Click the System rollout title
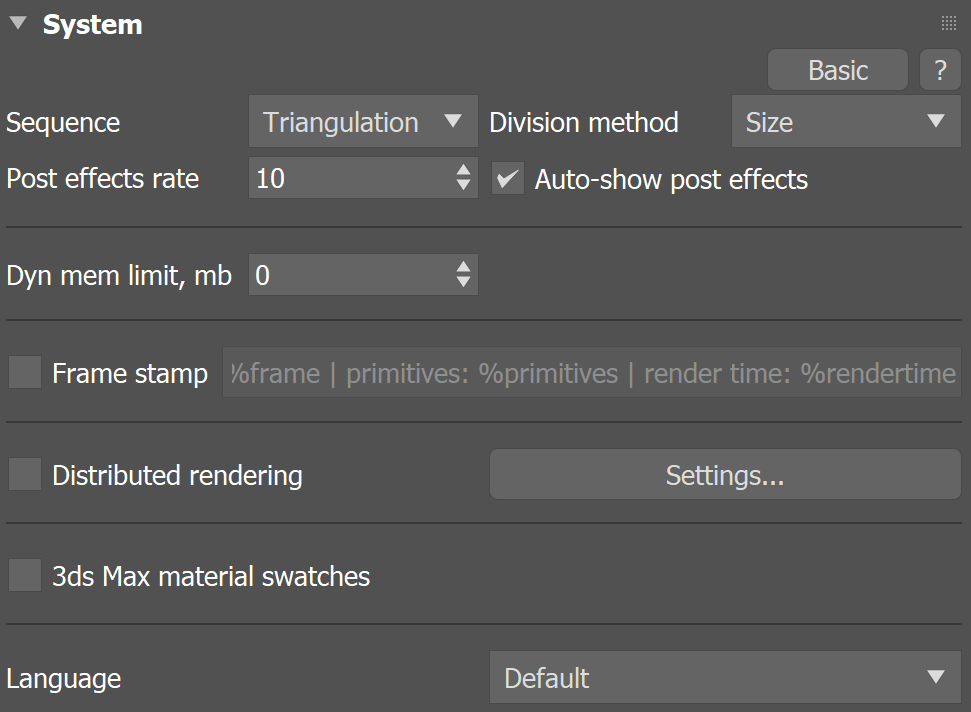971x712 pixels. [x=92, y=24]
